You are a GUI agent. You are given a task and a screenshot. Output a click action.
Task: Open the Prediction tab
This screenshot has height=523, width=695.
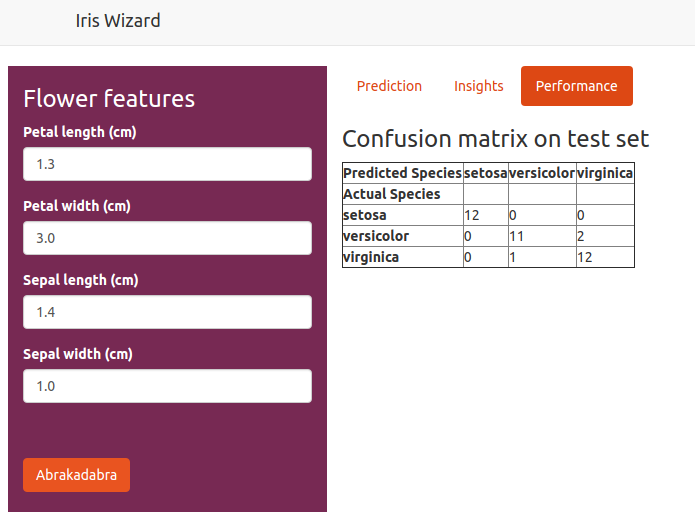(389, 86)
